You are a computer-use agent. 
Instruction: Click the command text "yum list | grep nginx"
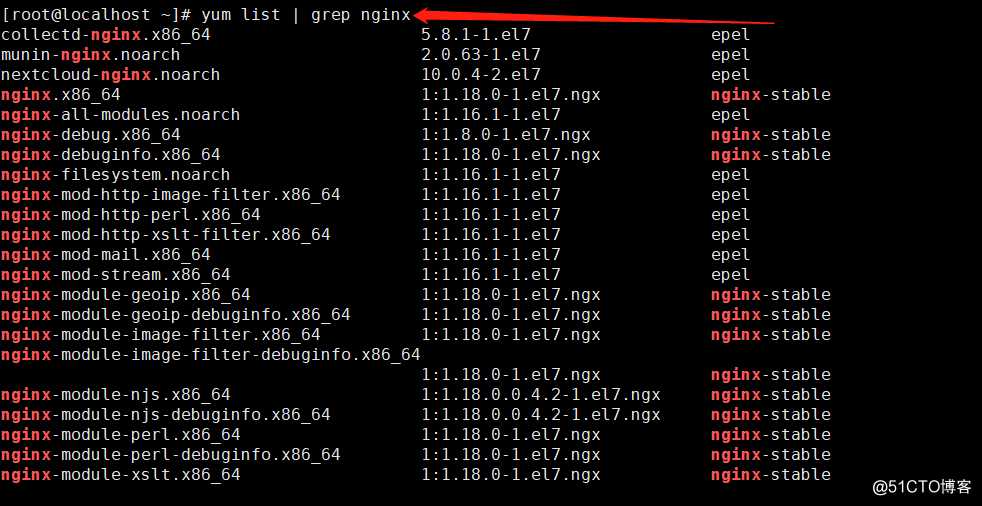306,14
